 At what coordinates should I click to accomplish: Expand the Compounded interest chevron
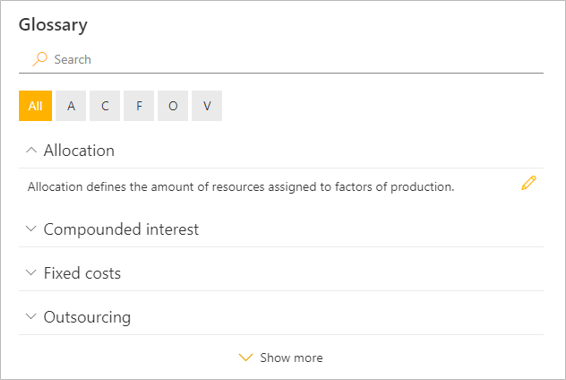coord(31,229)
